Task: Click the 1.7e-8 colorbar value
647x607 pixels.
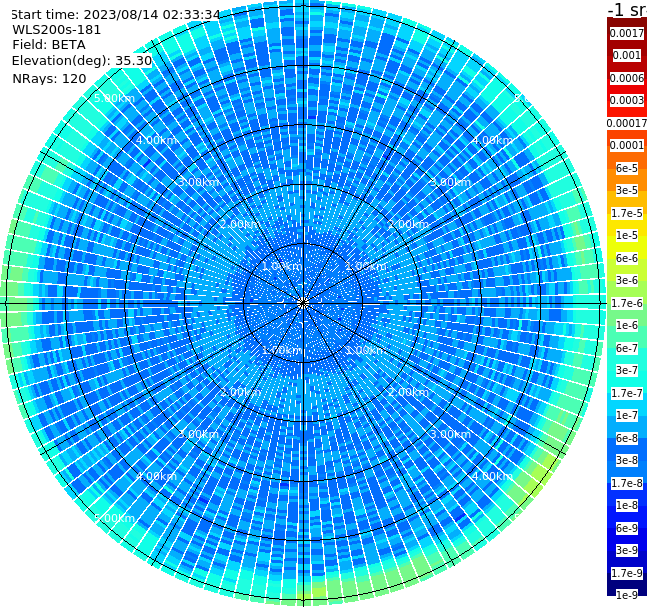Action: pos(627,483)
